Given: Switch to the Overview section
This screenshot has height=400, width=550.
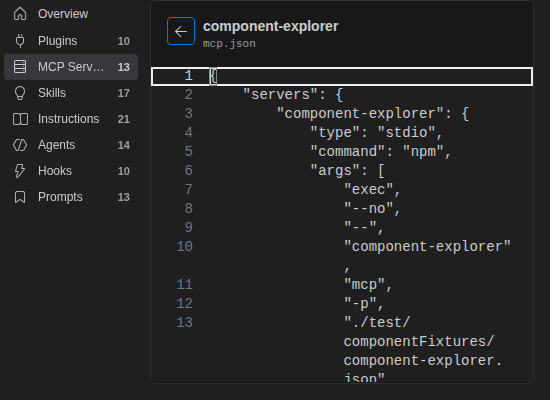Looking at the screenshot, I should [63, 14].
